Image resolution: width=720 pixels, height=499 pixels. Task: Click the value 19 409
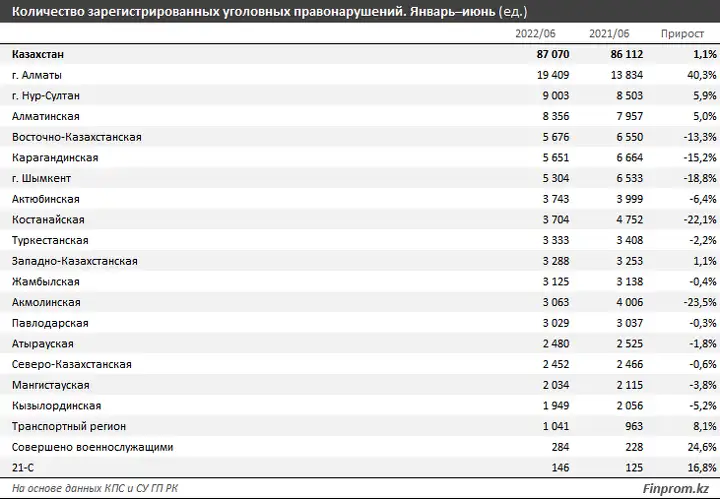point(553,75)
